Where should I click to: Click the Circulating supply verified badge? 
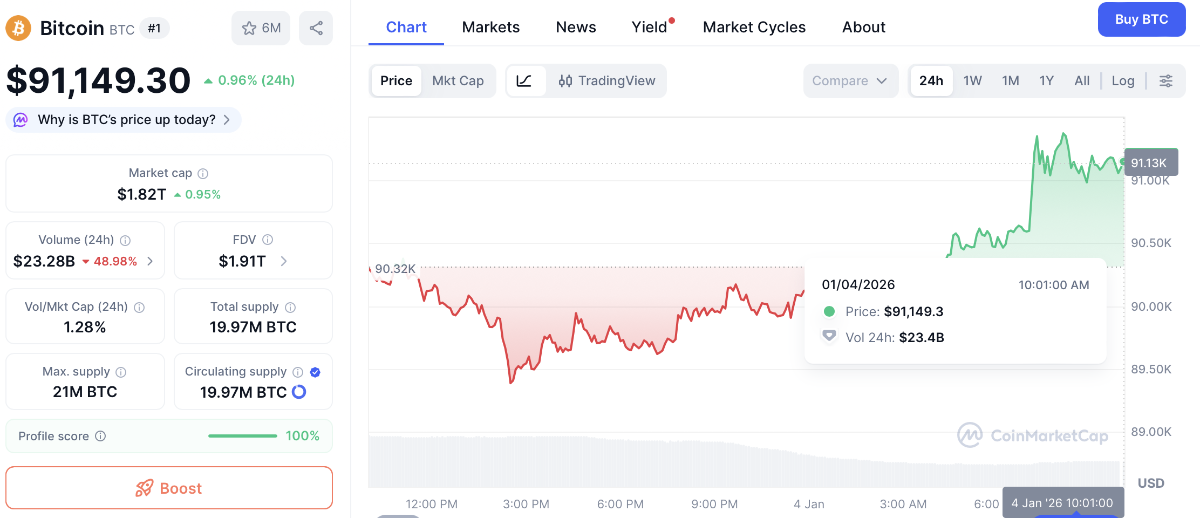click(315, 372)
